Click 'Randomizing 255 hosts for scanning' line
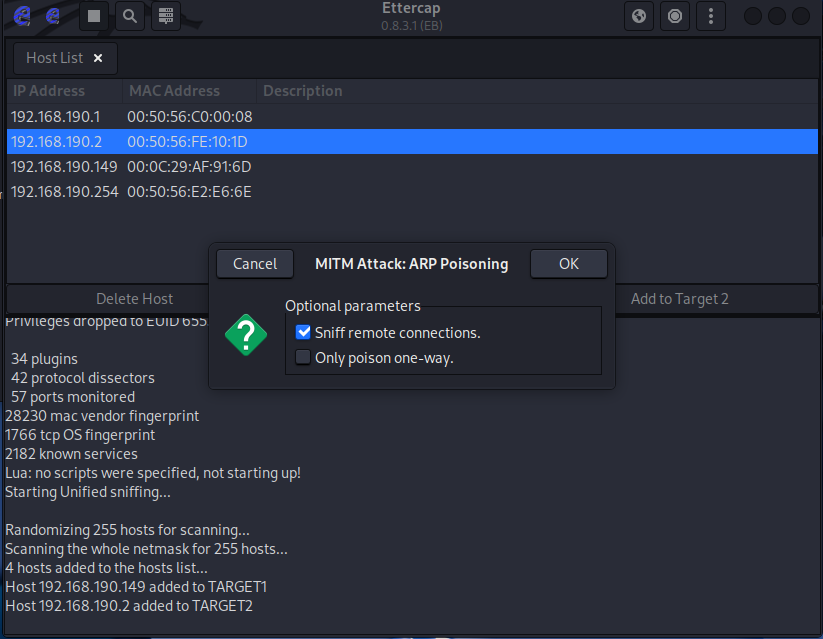The width and height of the screenshot is (823, 639). click(127, 530)
